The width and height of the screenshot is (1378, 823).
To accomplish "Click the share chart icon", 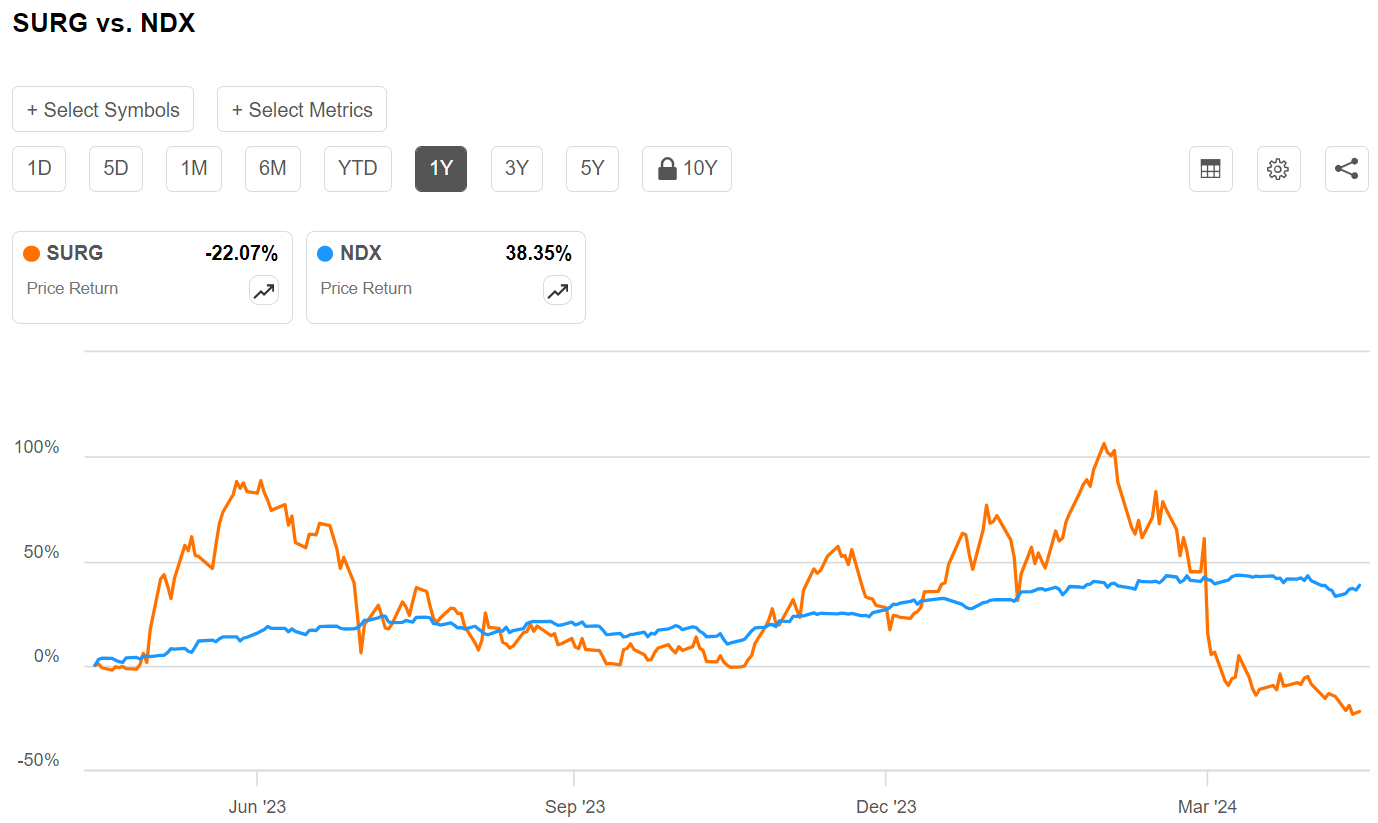I will click(1346, 169).
